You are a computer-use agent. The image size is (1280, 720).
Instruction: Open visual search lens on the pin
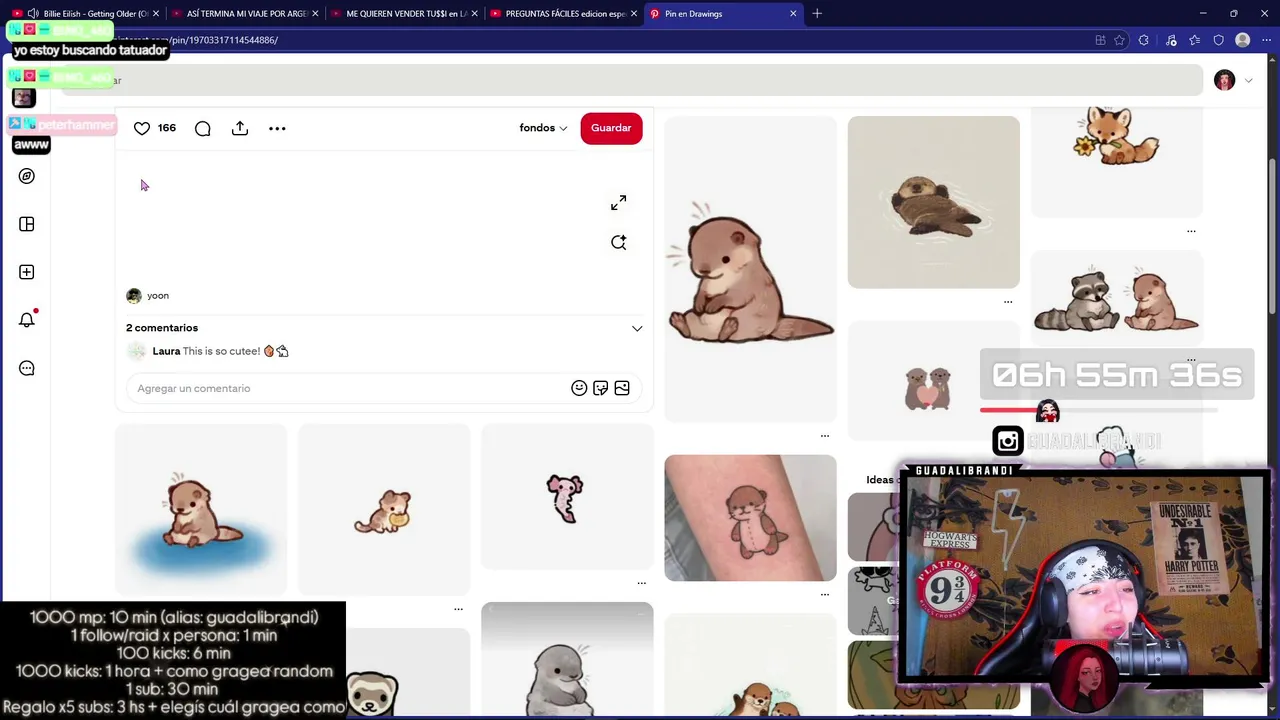click(x=619, y=242)
